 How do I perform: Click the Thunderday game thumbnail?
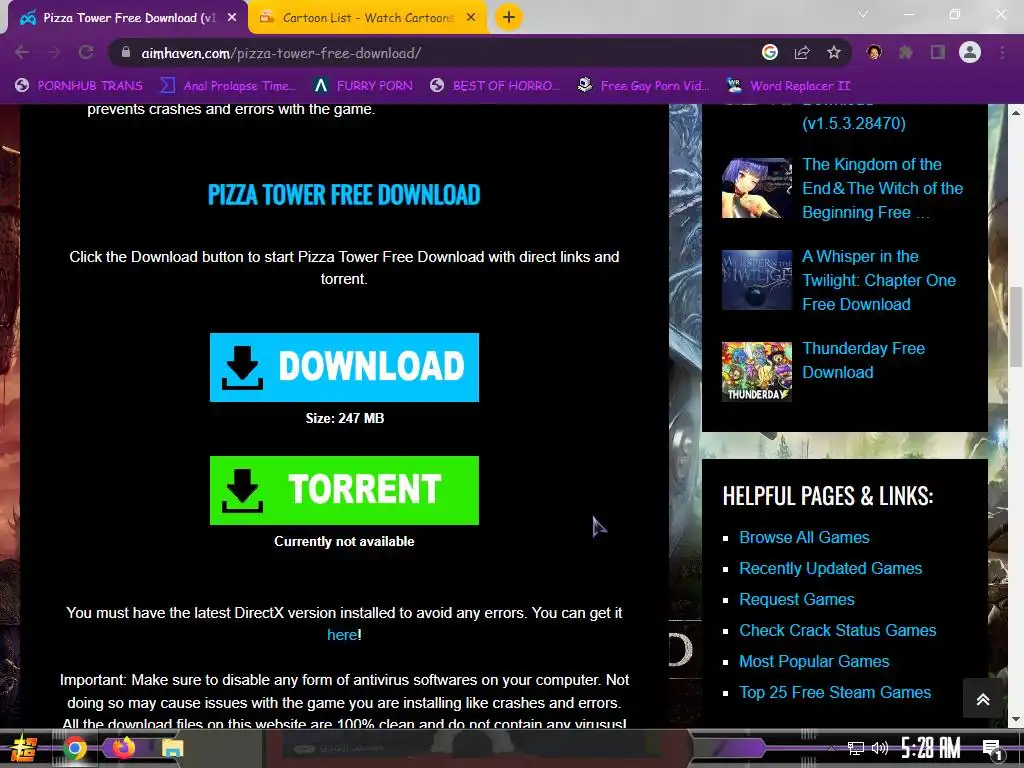[x=756, y=371]
